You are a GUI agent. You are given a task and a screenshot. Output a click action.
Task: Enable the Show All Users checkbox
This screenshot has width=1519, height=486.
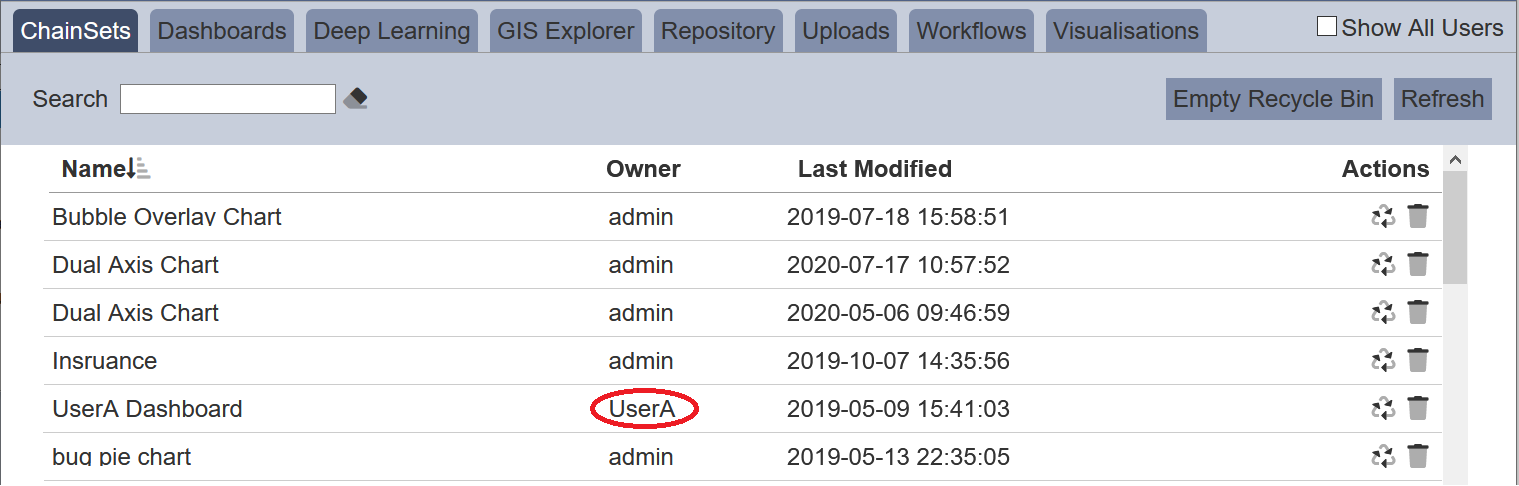click(1327, 27)
